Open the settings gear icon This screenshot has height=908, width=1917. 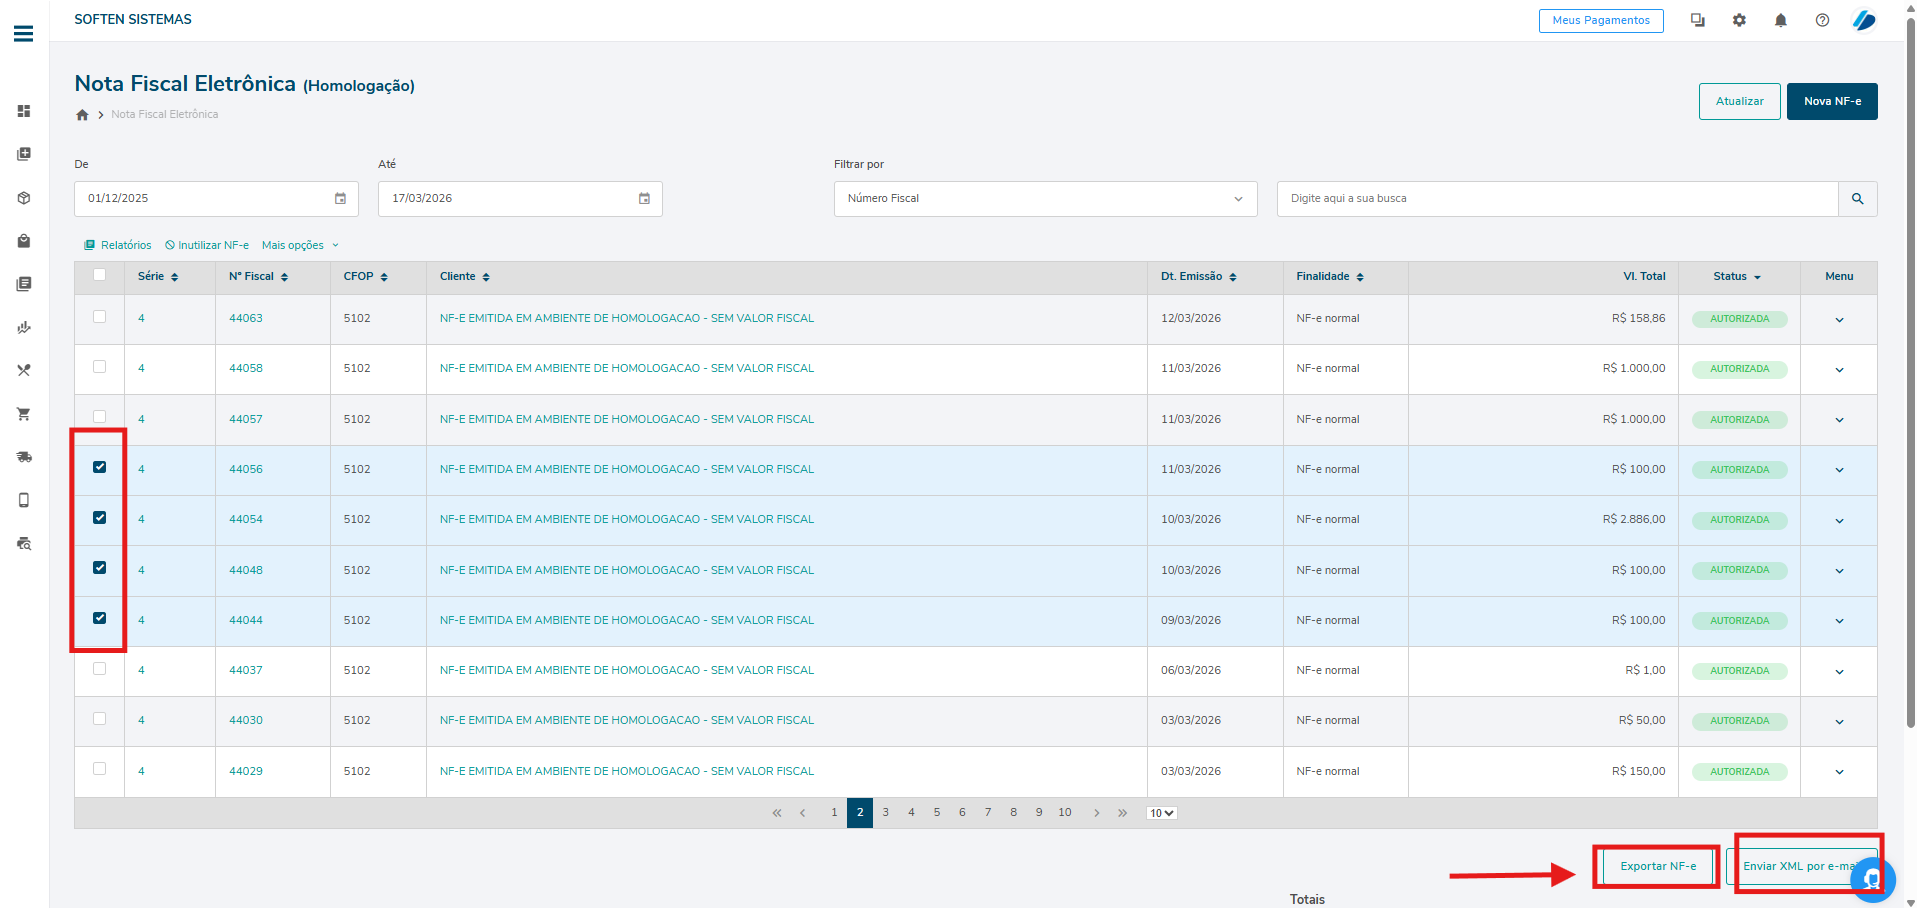(1739, 20)
